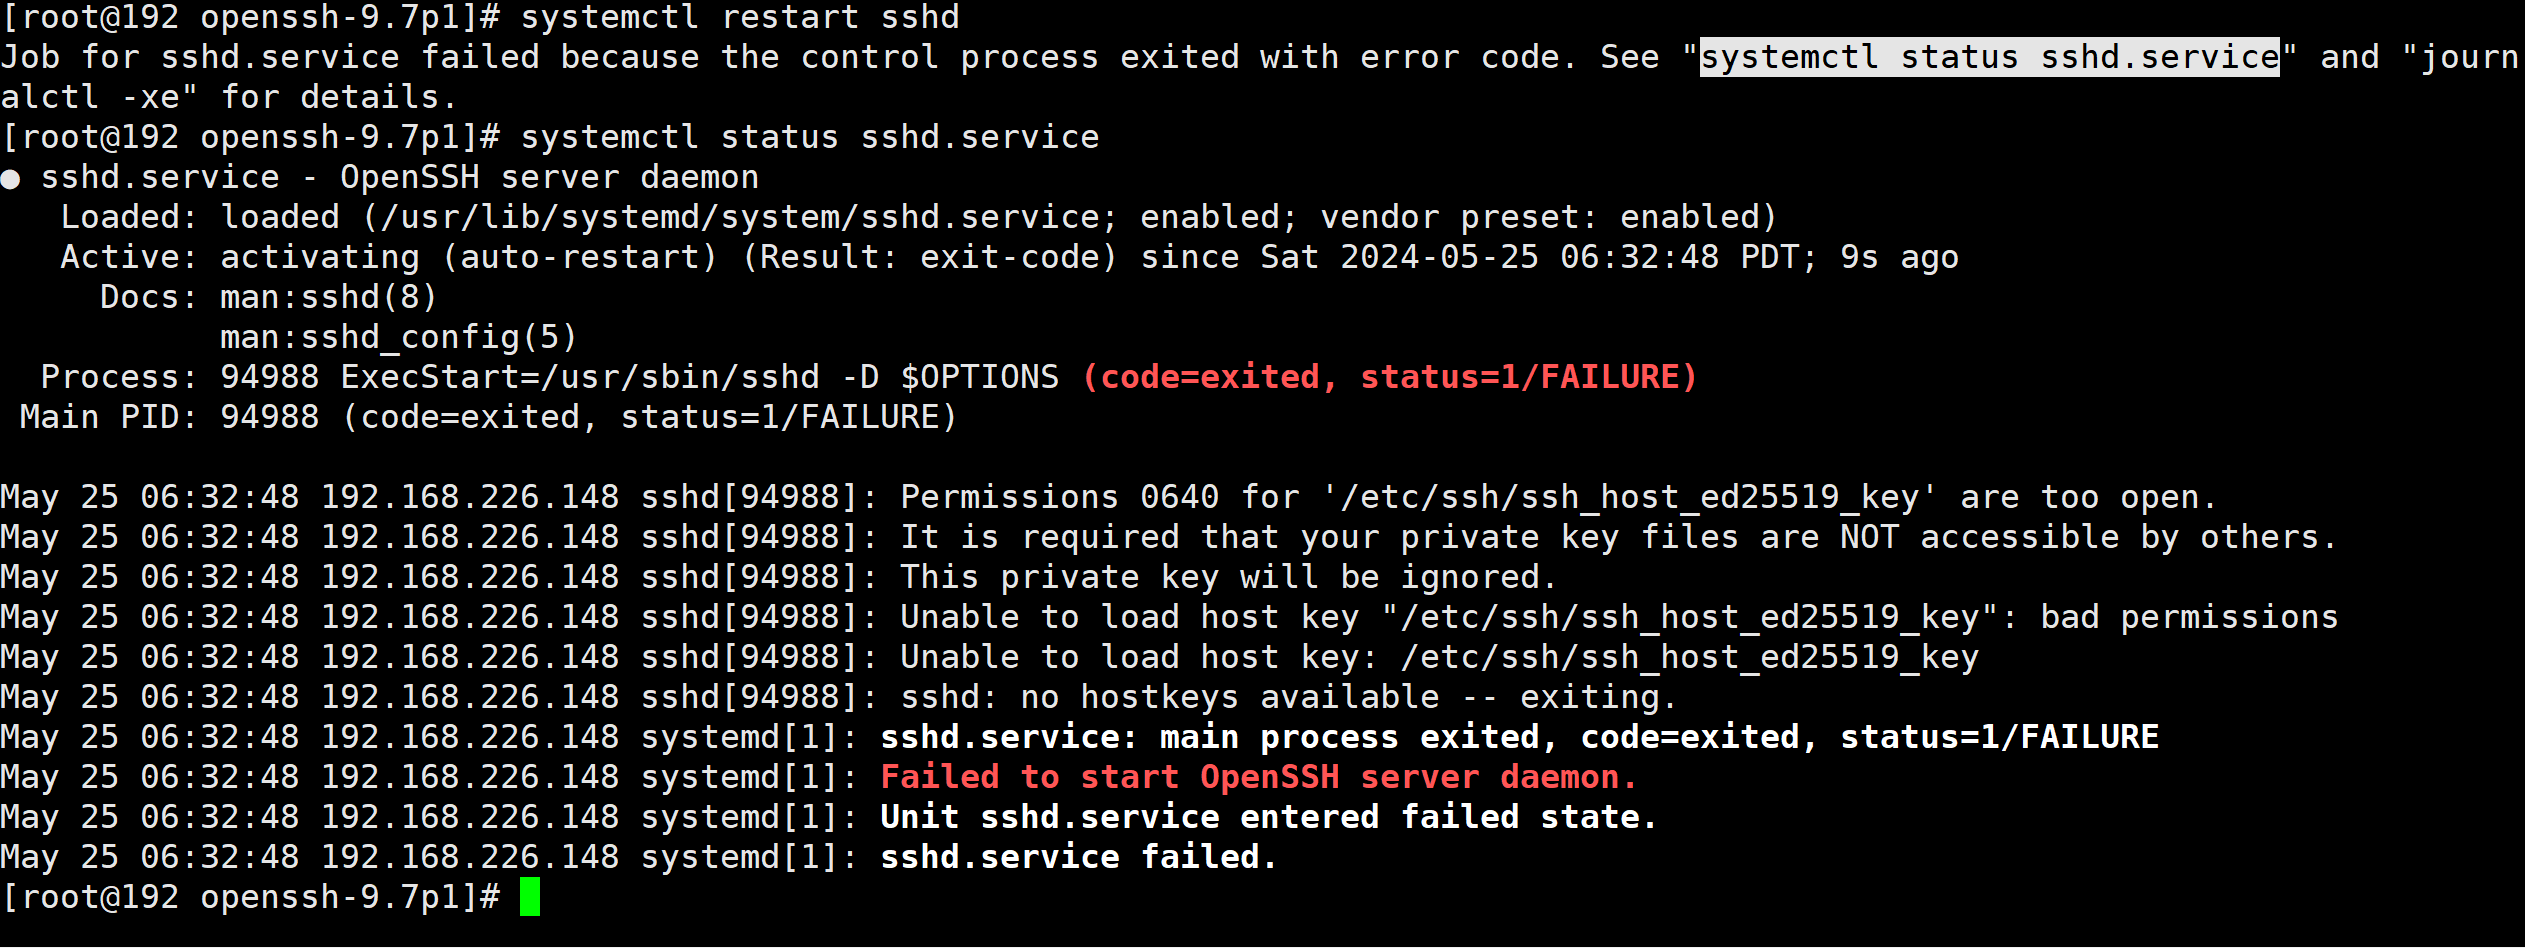Click the 'man:sshd(8)' docs reference
The height and width of the screenshot is (948, 2525).
(328, 297)
